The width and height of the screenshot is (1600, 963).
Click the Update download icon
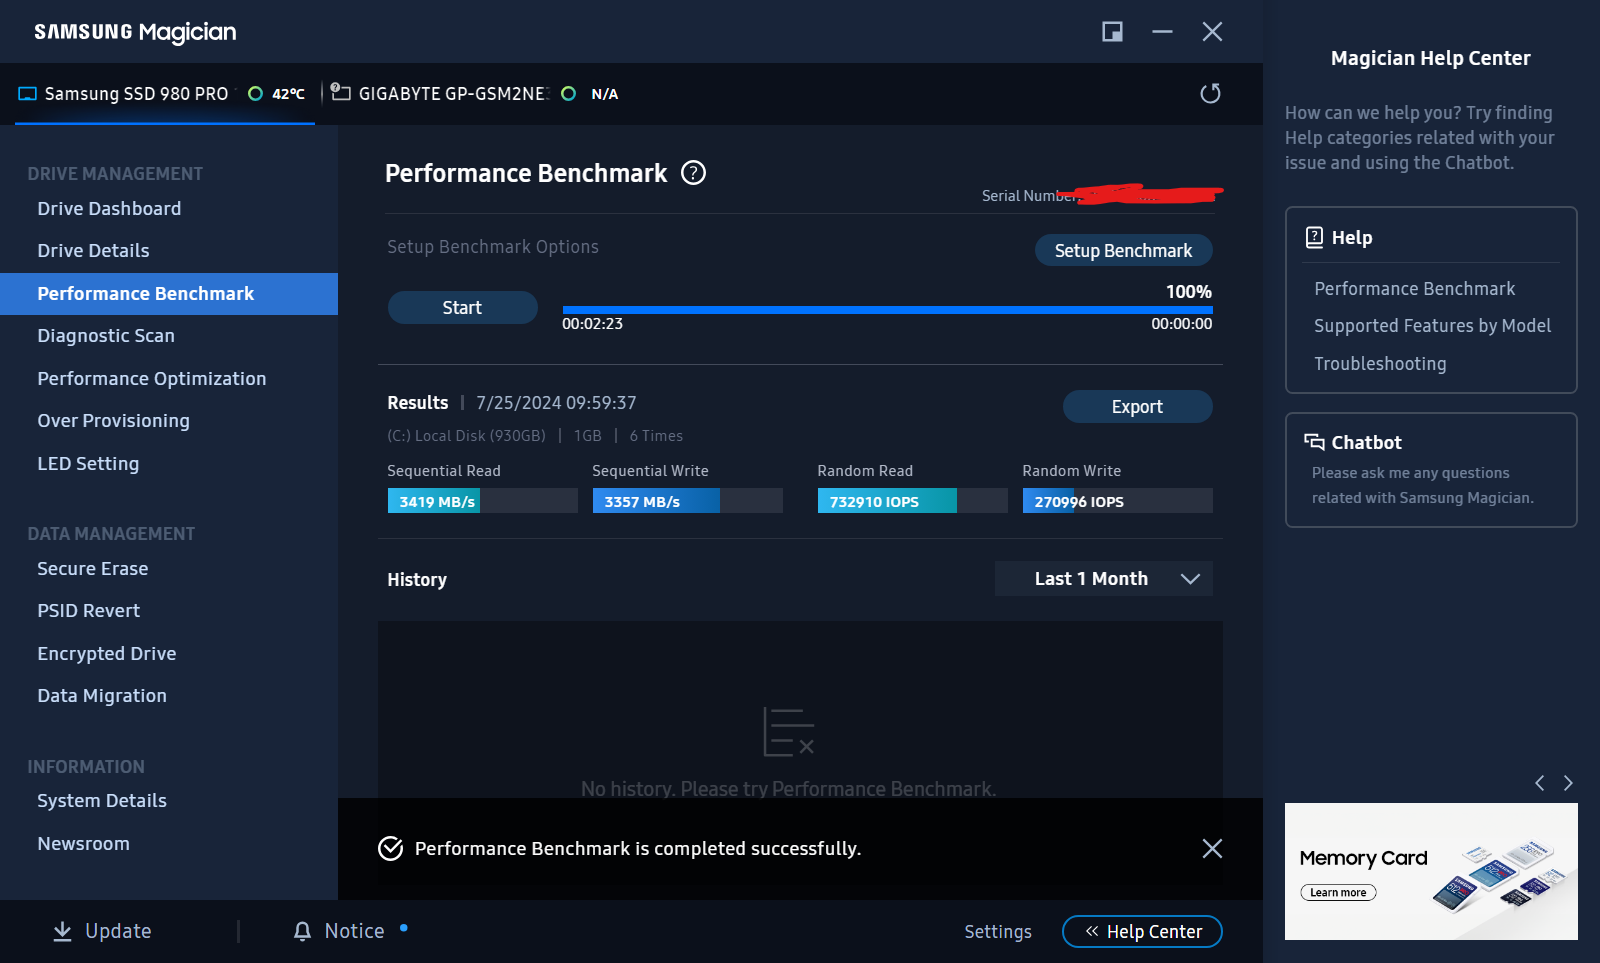click(x=62, y=931)
